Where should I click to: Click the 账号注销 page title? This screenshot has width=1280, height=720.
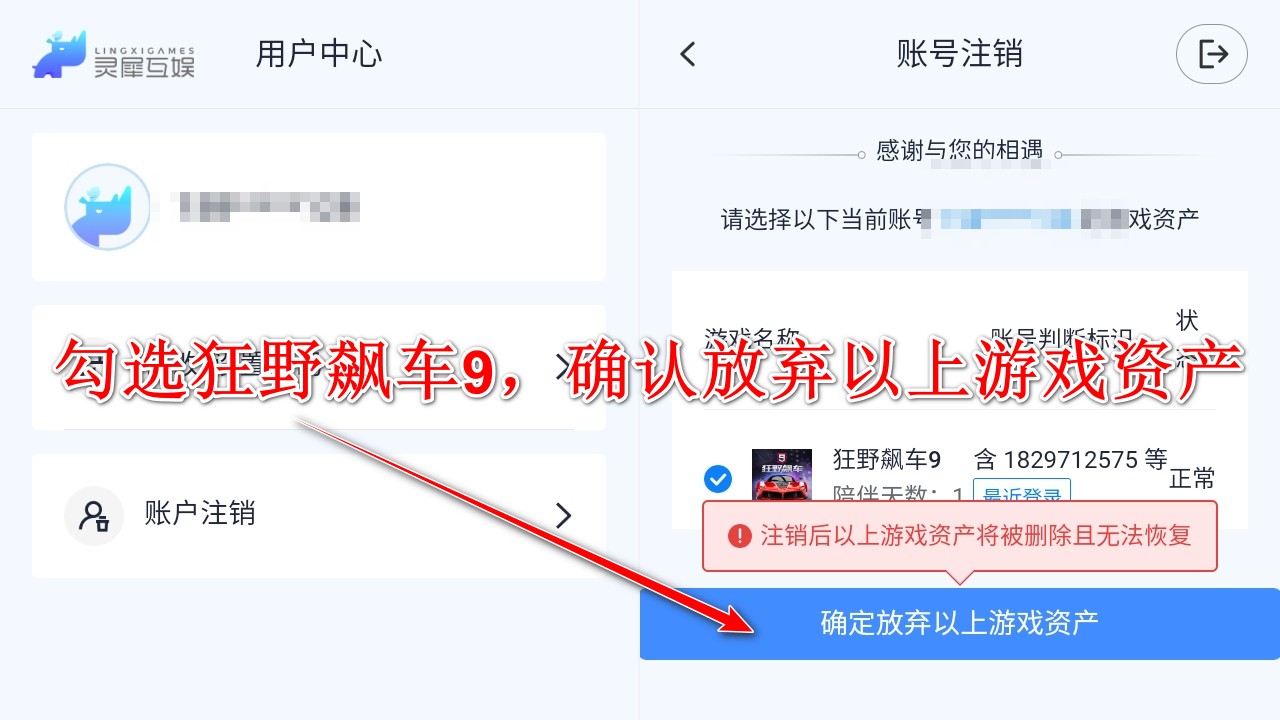pyautogui.click(x=960, y=54)
